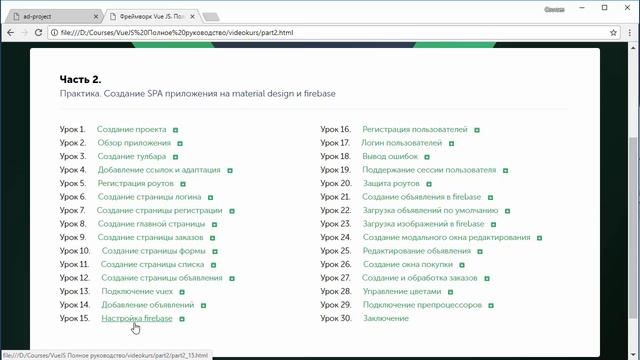Screen dimensions: 640x360
Task: Click the plus icon beside Создание модального окна редактирования
Action: pos(539,238)
